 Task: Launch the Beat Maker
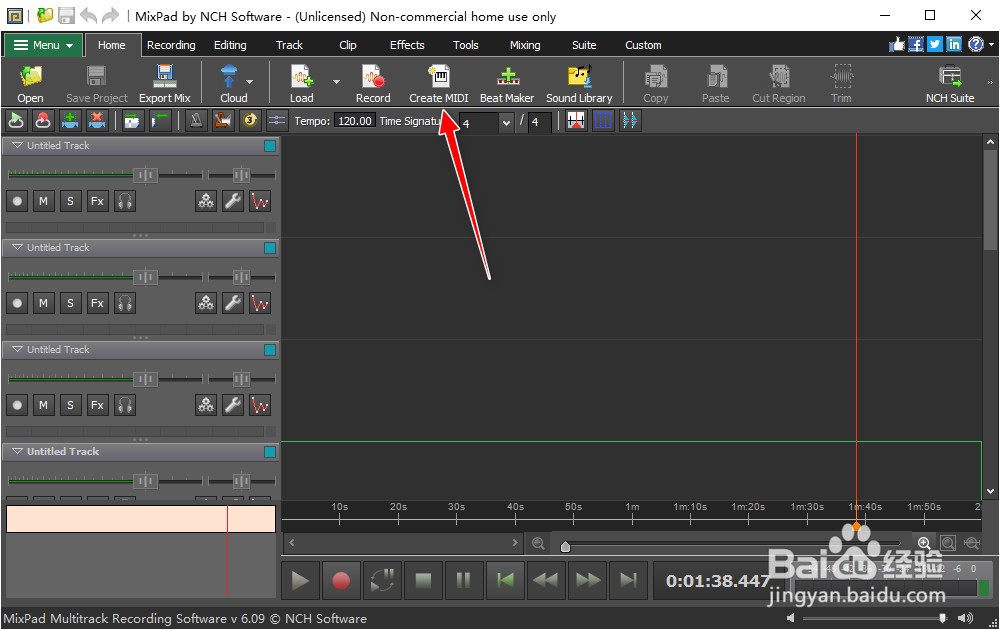(507, 83)
